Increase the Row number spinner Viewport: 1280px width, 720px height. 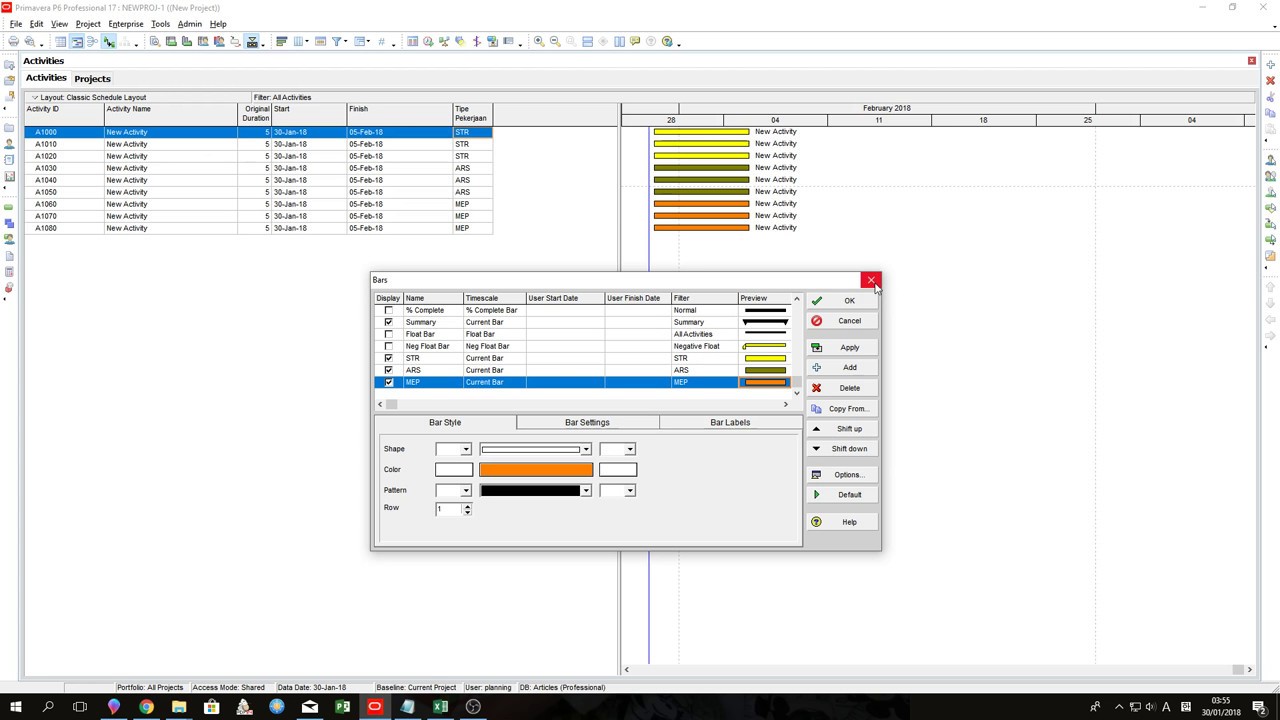tap(467, 506)
